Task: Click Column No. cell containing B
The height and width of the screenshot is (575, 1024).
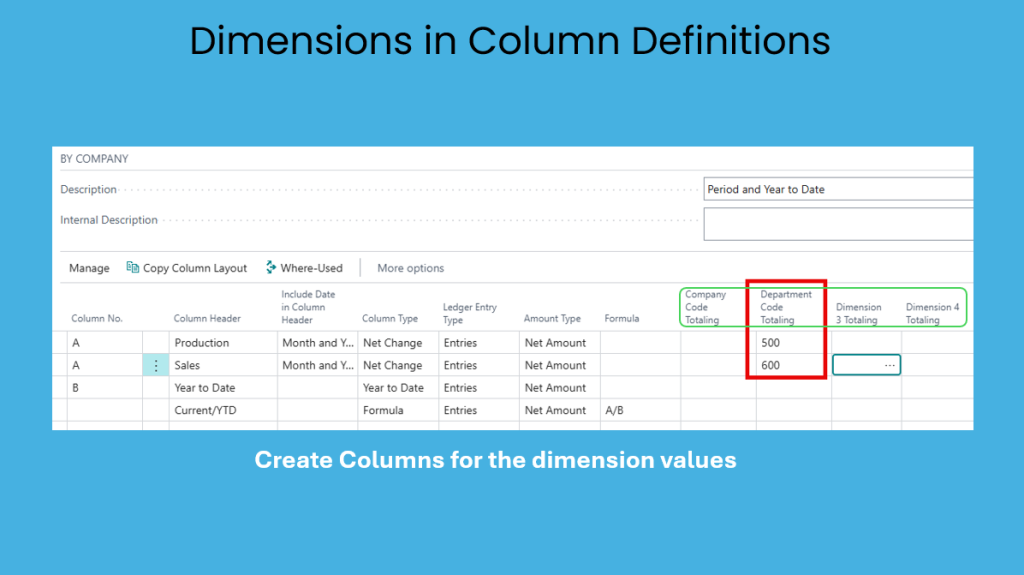Action: [x=103, y=388]
